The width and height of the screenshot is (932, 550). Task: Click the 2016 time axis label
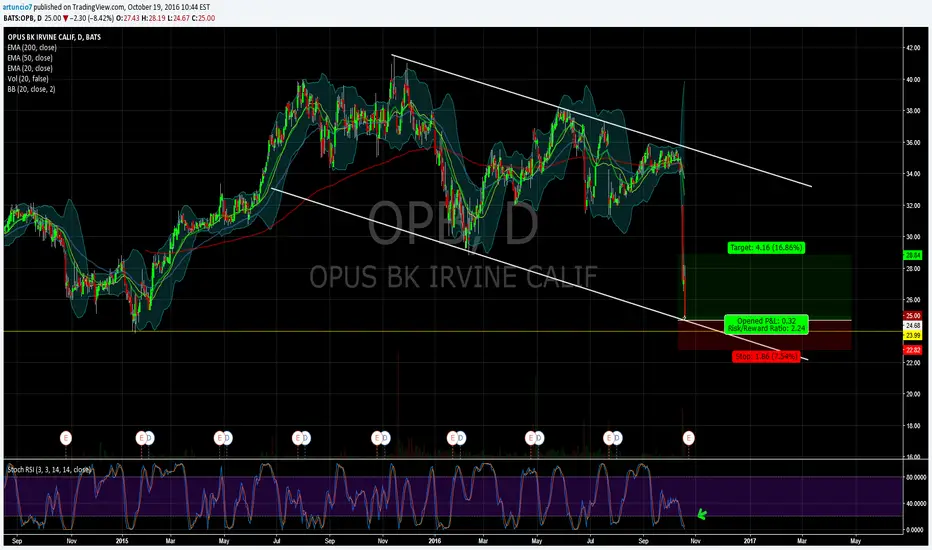[435, 541]
